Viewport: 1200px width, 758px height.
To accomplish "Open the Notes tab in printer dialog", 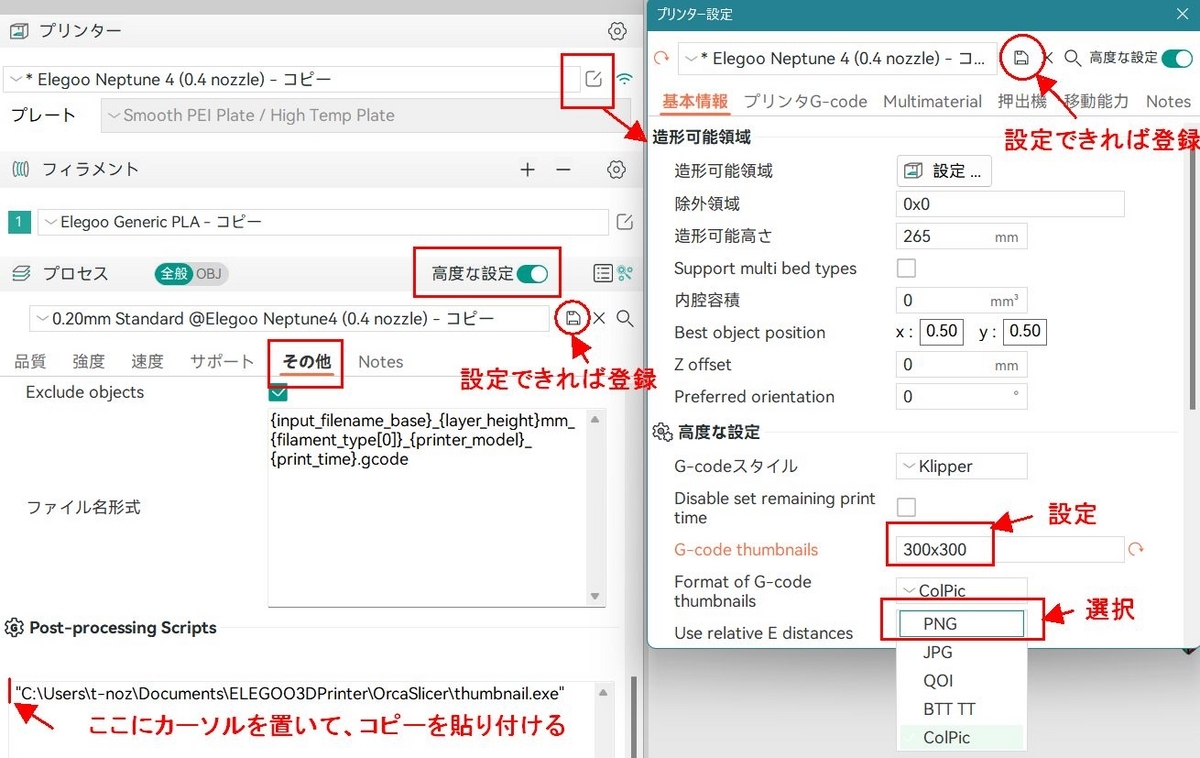I will [1168, 101].
